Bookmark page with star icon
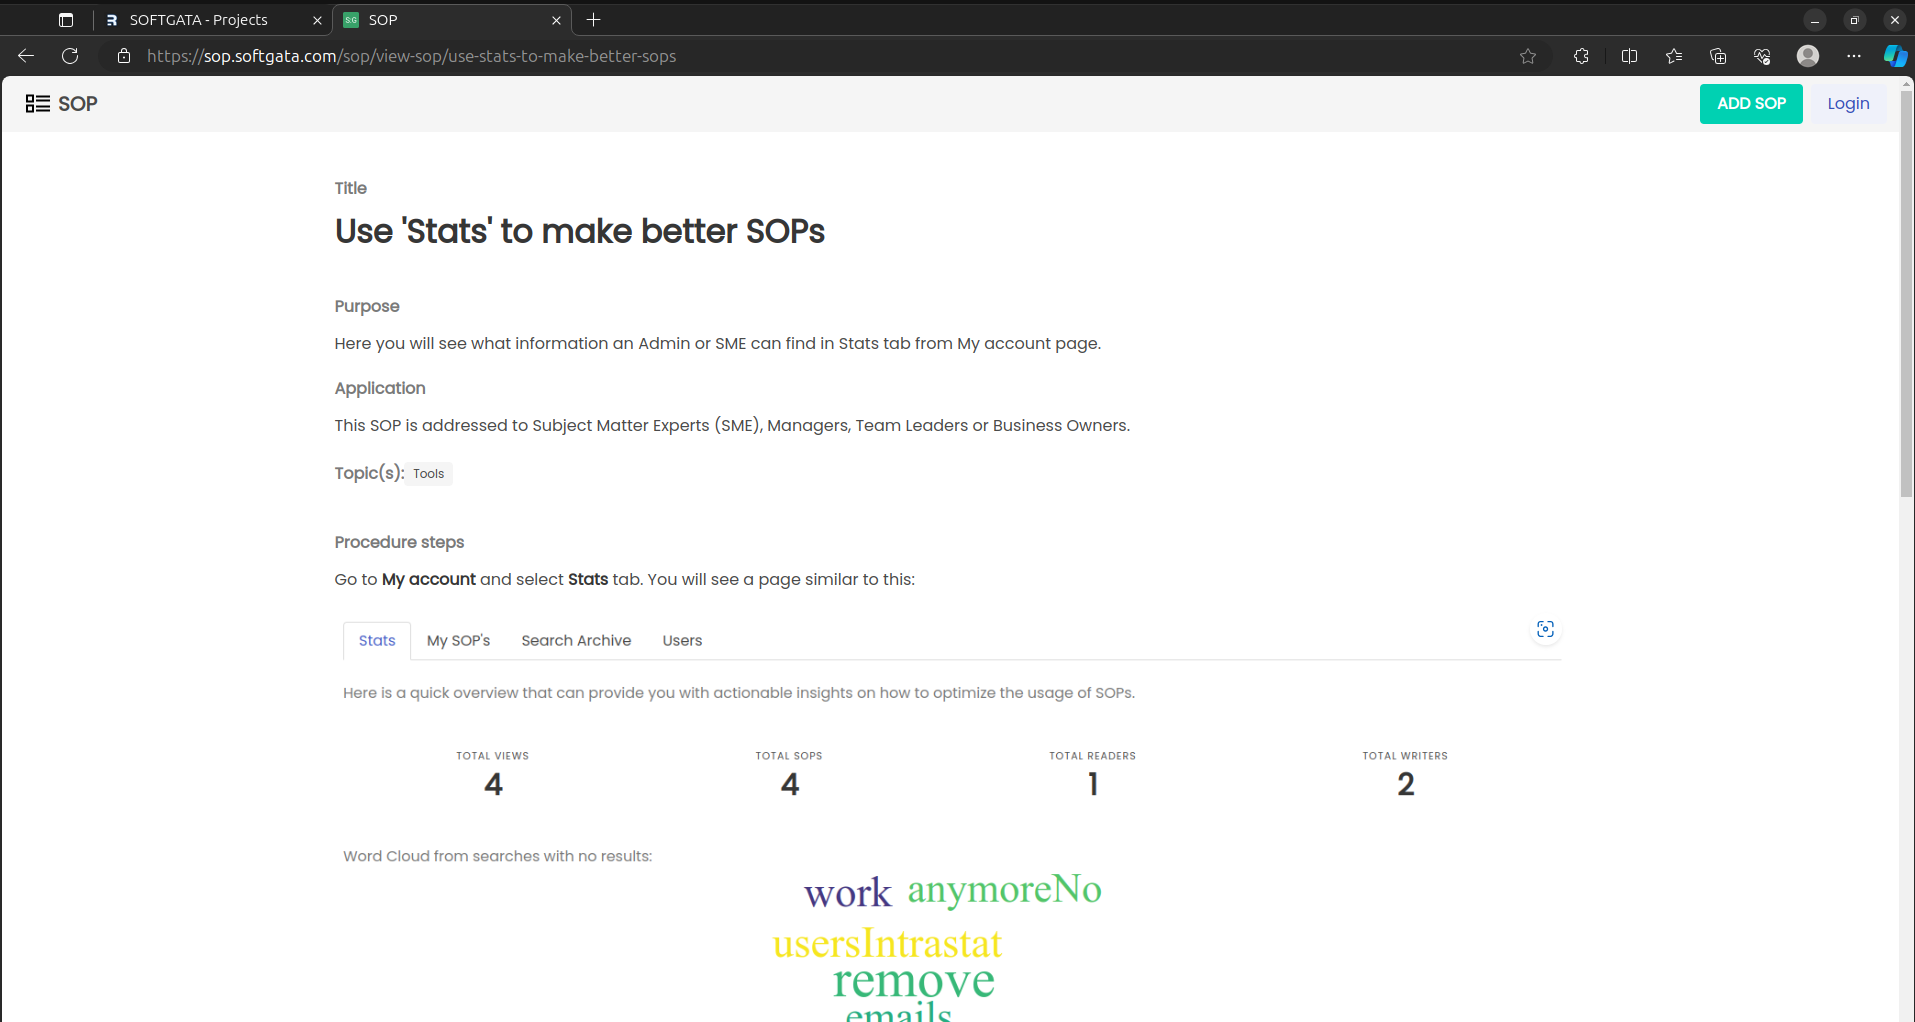 [x=1527, y=56]
